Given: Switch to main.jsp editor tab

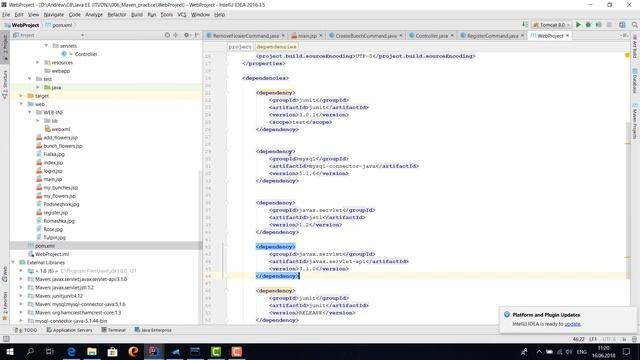Looking at the screenshot, I should [307, 36].
